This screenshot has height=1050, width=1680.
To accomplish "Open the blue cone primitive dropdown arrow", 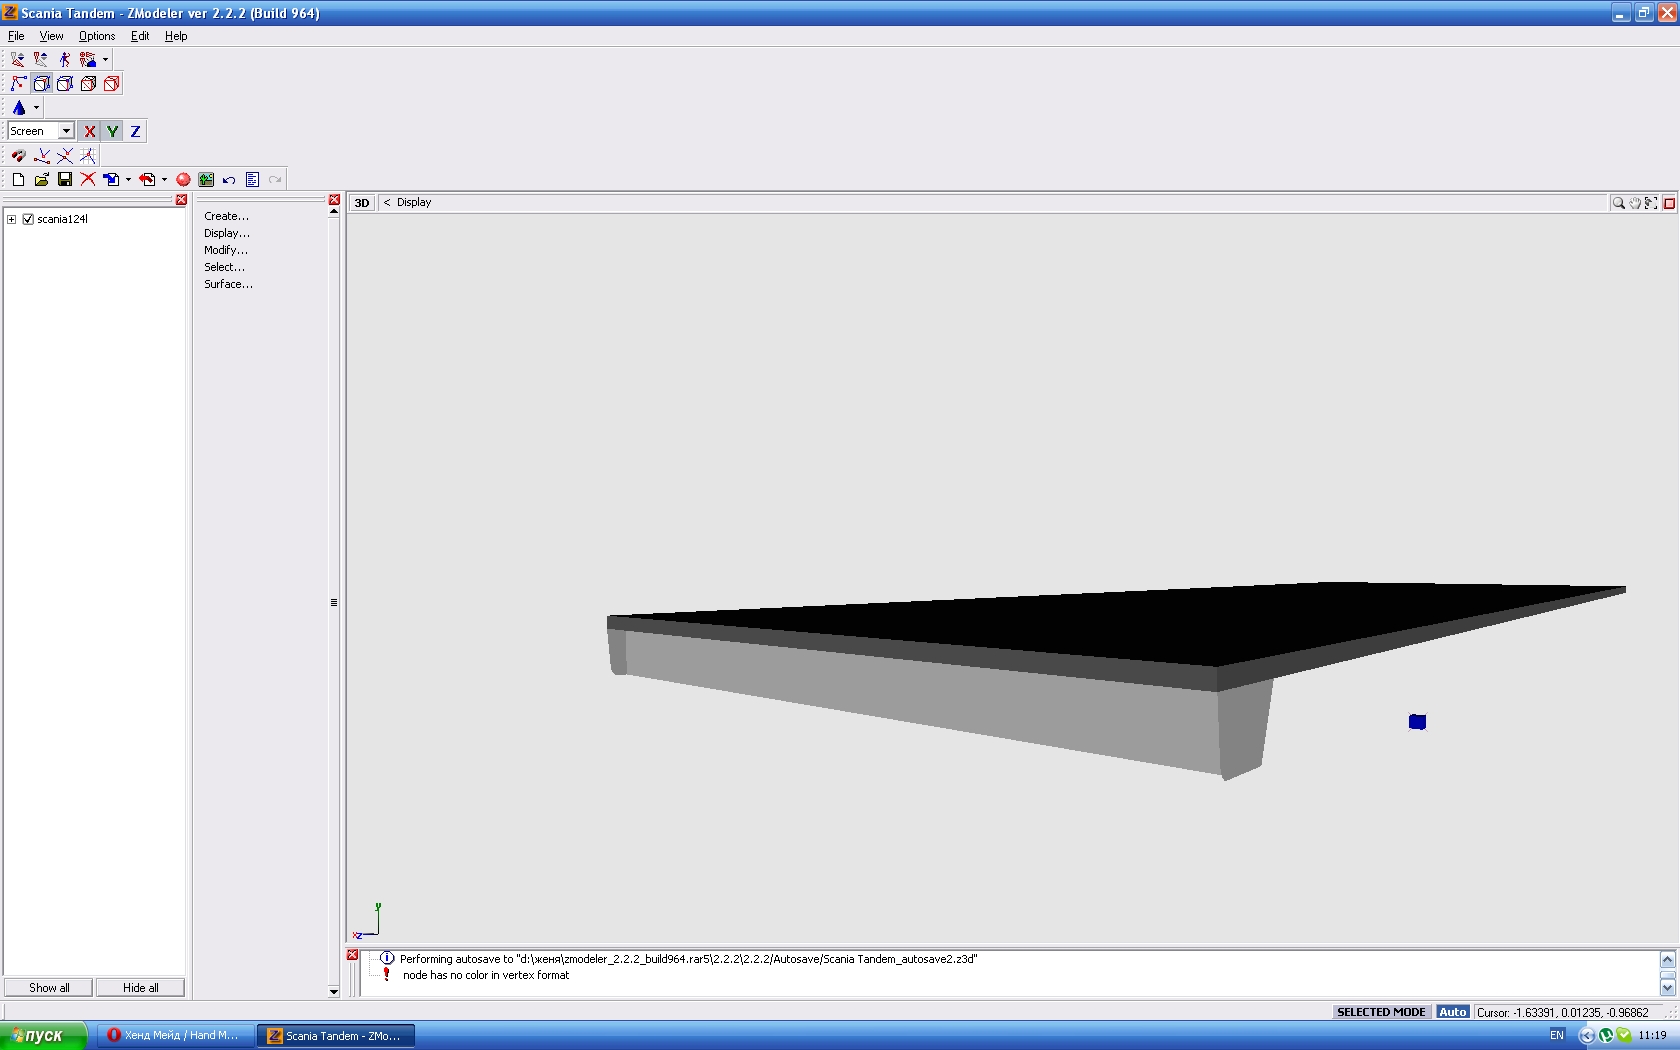I will [x=36, y=108].
